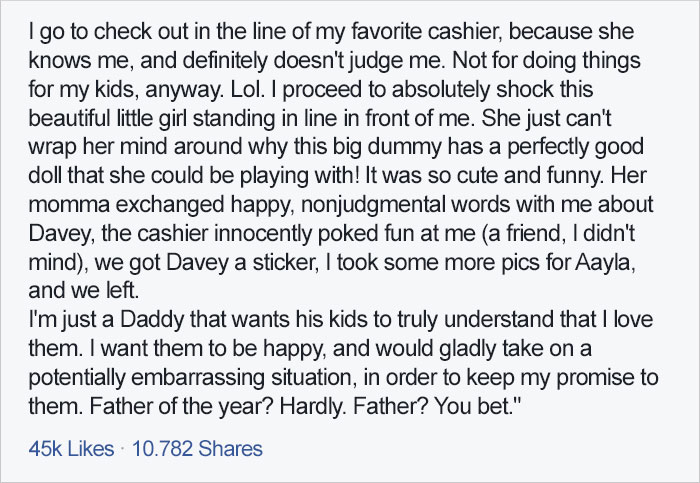Open the 10.782 Shares link

(x=197, y=449)
